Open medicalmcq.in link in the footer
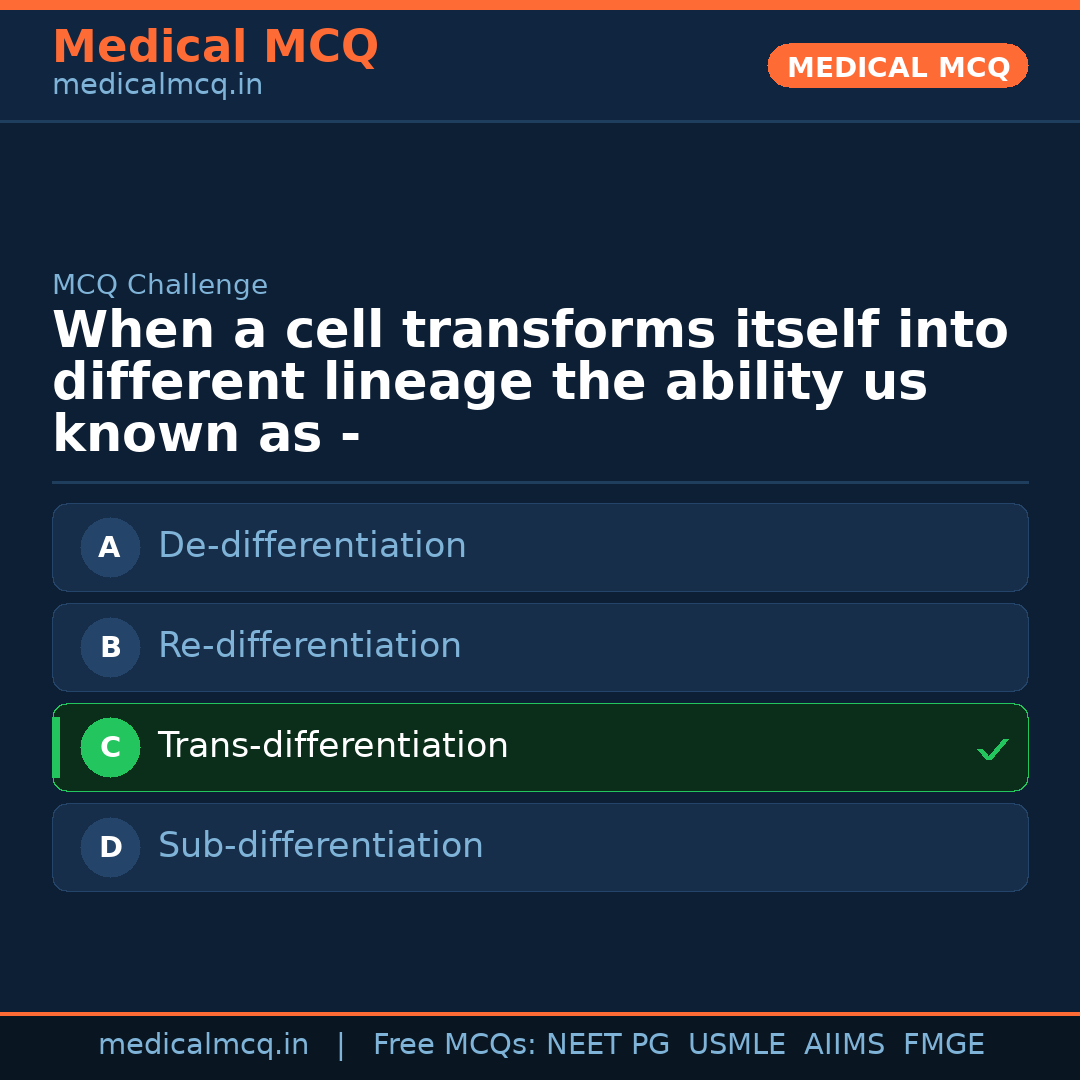The height and width of the screenshot is (1080, 1080). point(203,1045)
